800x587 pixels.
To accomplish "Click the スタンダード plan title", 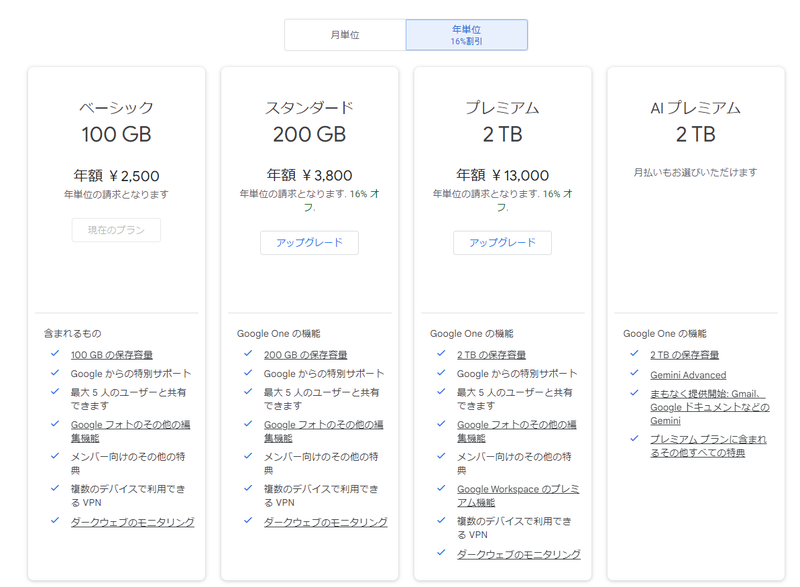I will tap(309, 108).
